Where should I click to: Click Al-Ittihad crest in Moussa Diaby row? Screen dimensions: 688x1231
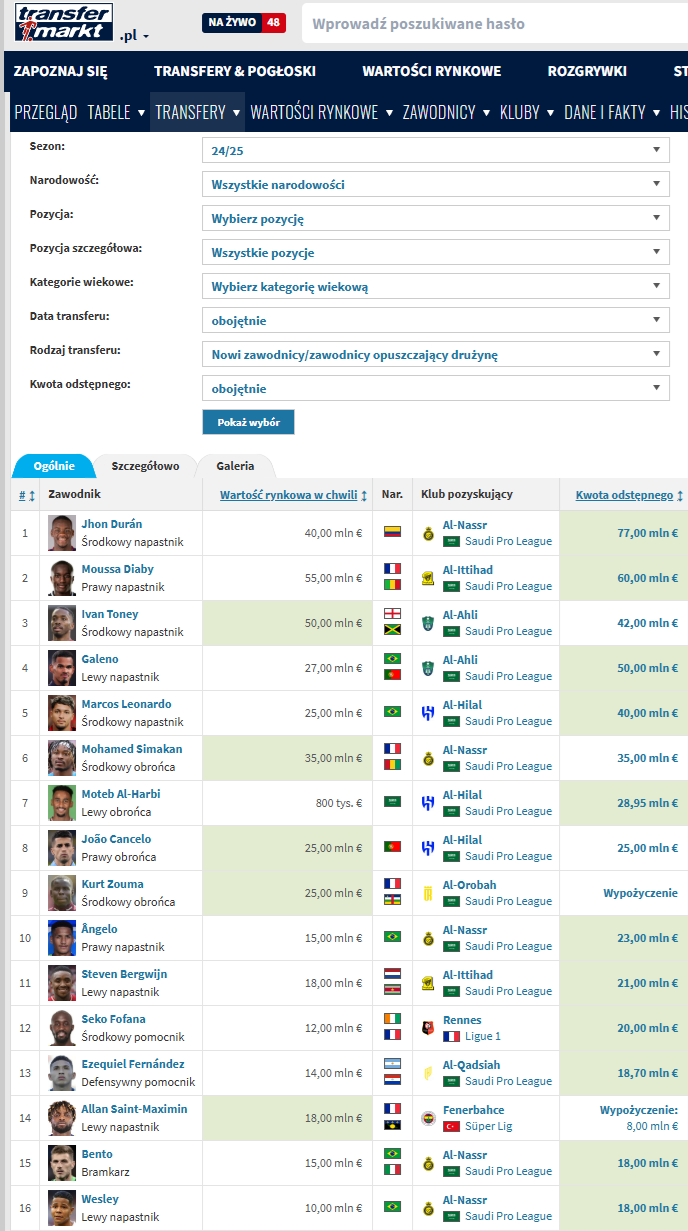[429, 578]
